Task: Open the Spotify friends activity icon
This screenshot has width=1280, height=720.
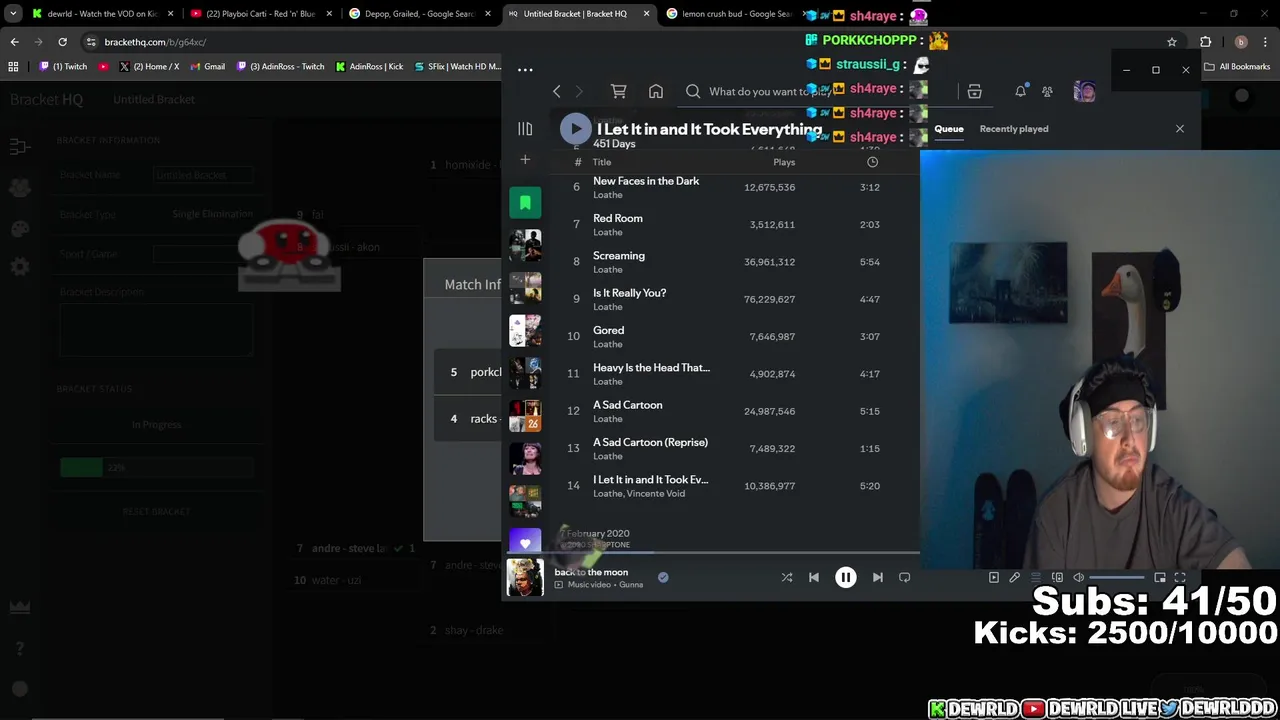Action: click(1047, 91)
